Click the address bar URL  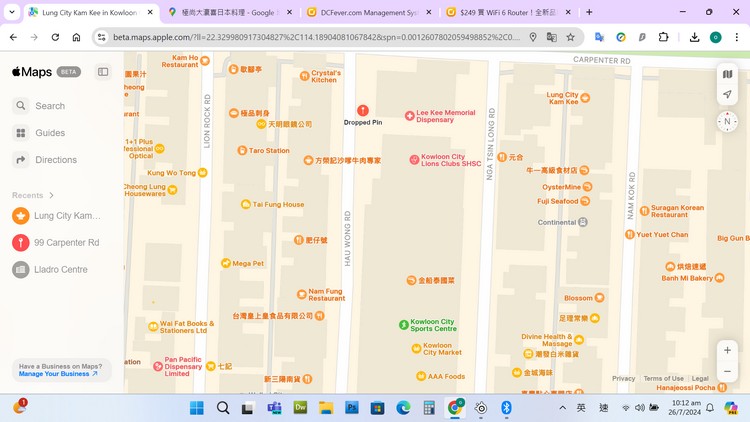pyautogui.click(x=316, y=37)
